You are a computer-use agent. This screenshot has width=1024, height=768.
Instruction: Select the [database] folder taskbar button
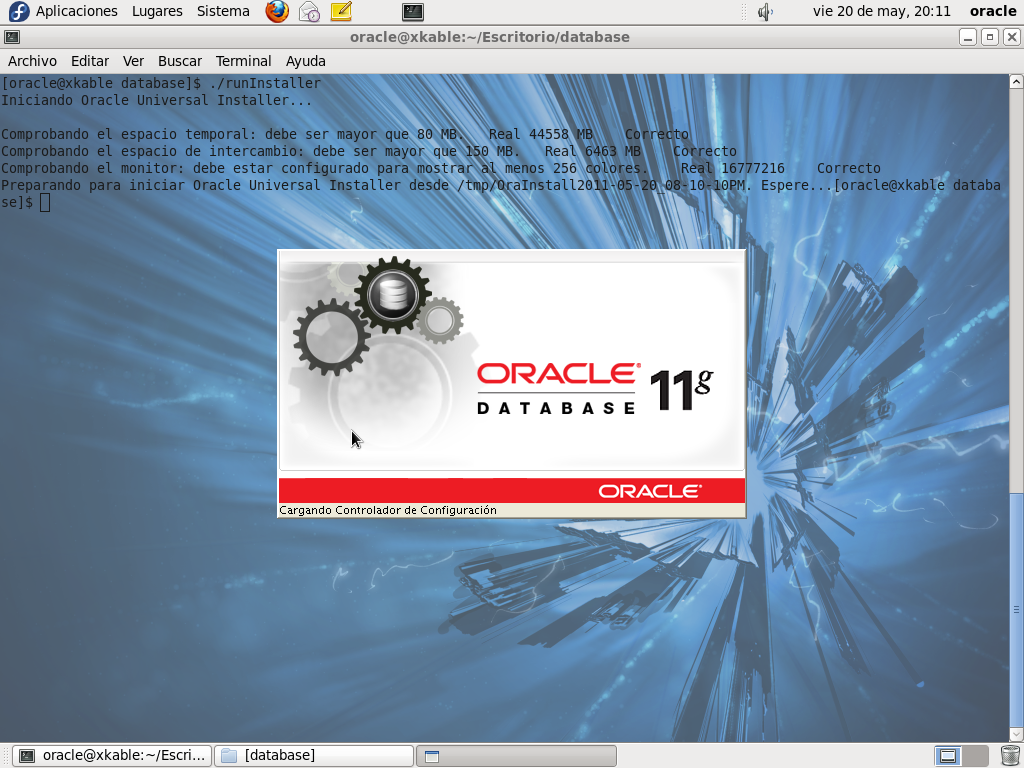click(313, 756)
